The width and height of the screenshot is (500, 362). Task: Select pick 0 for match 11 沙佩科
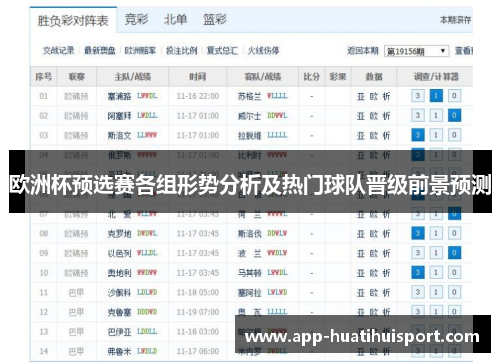click(454, 292)
